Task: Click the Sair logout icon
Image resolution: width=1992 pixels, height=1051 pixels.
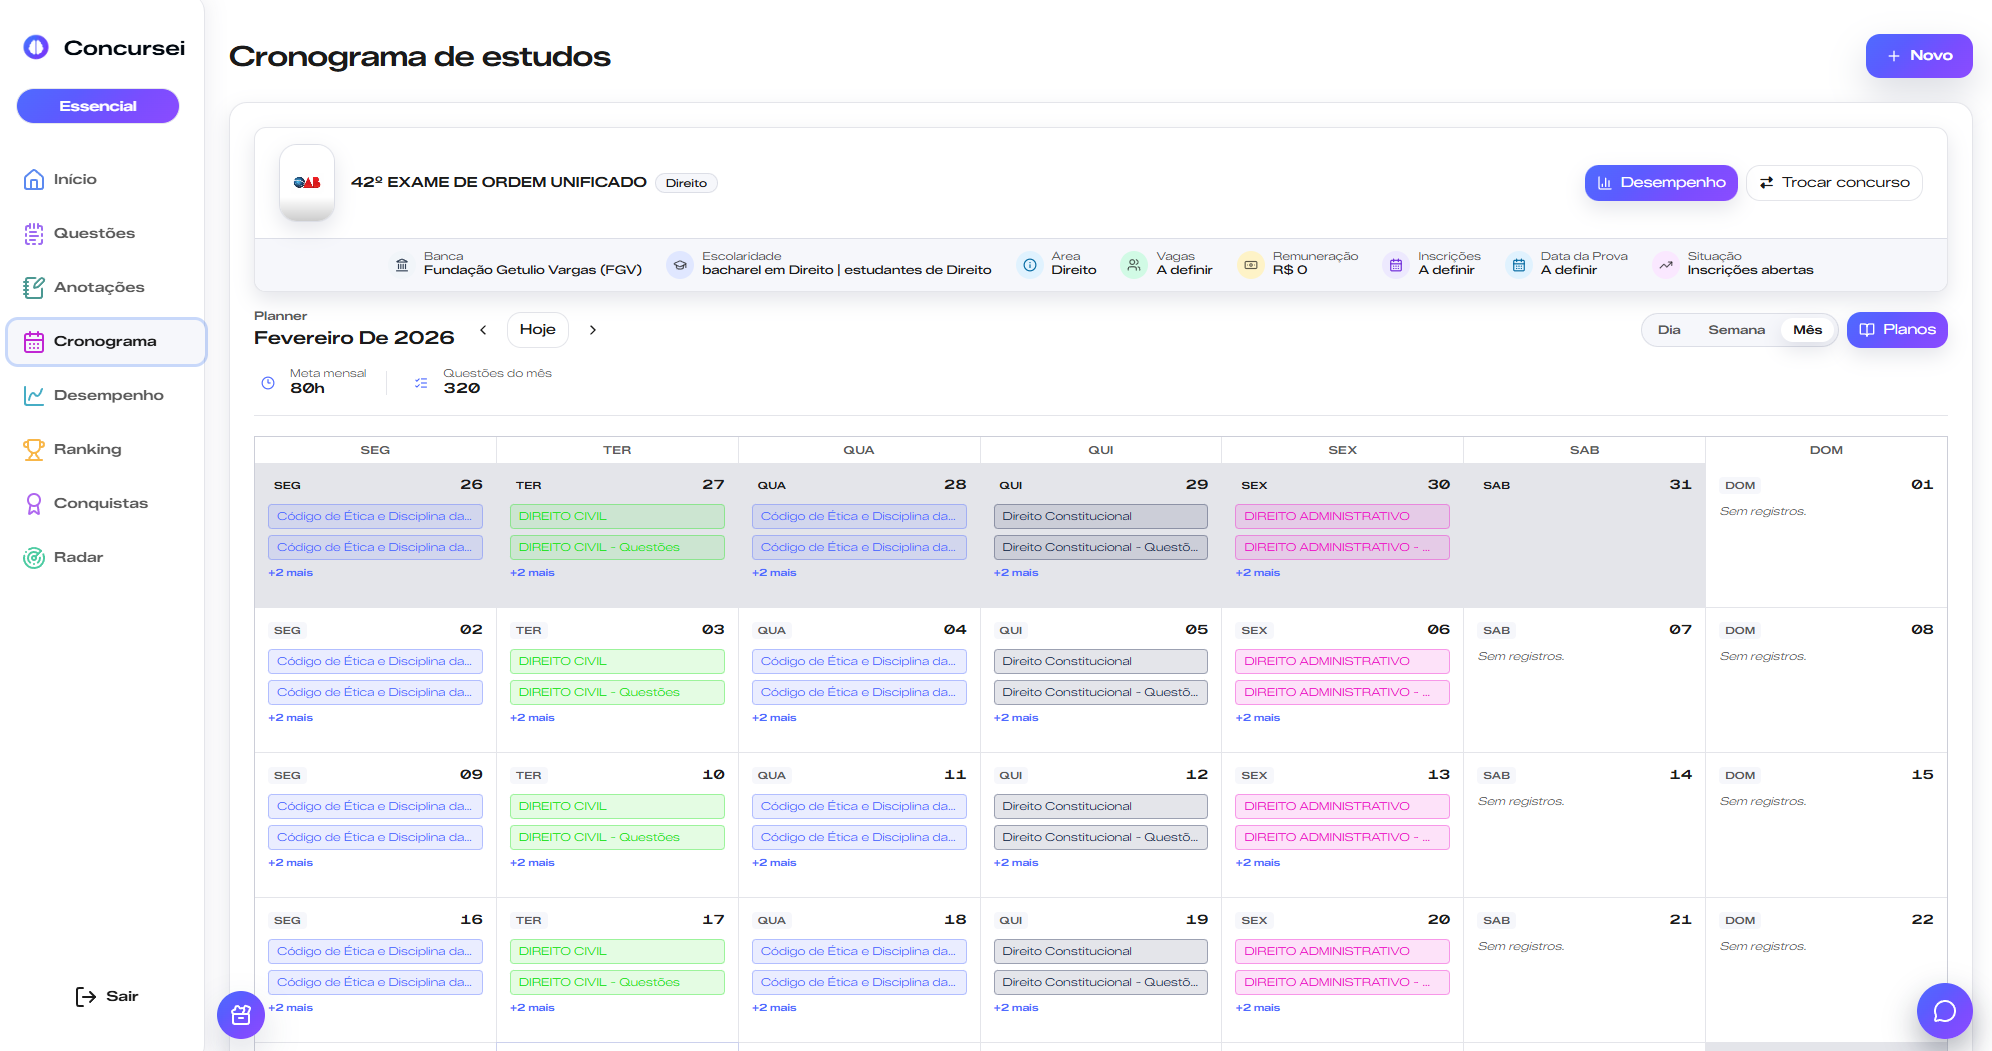Action: (x=86, y=996)
